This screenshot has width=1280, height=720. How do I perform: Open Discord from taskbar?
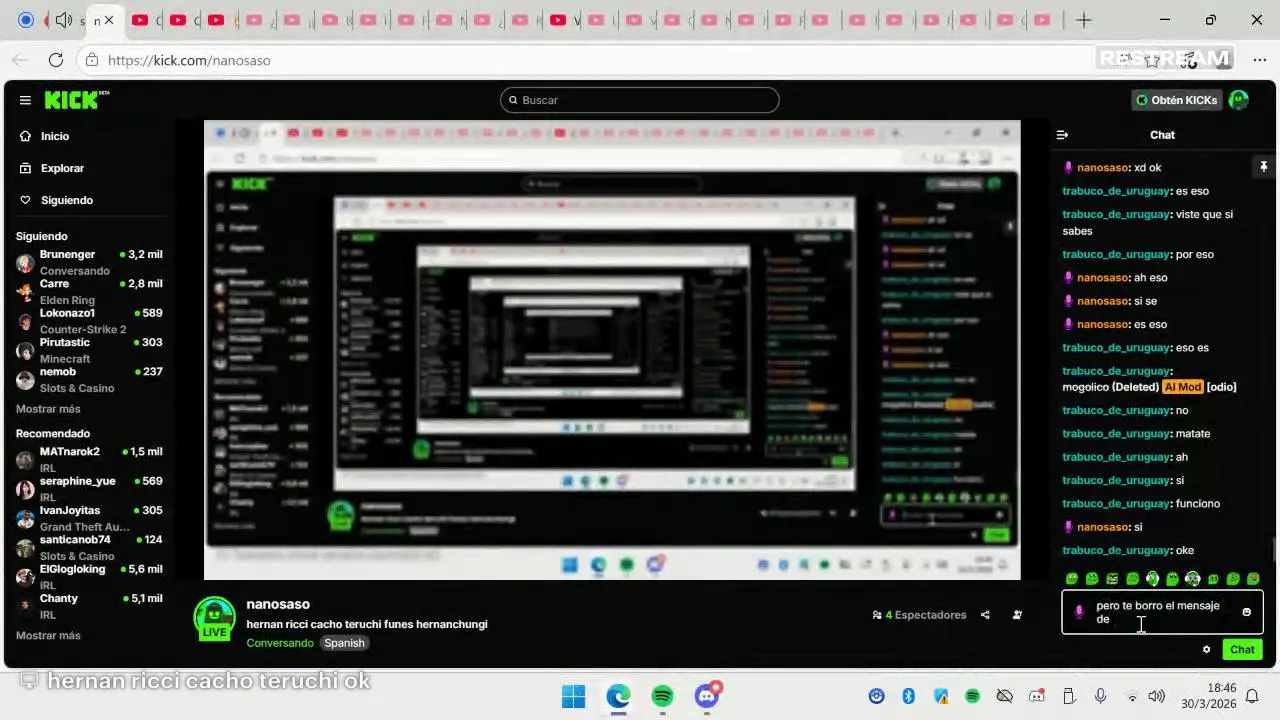[x=707, y=696]
